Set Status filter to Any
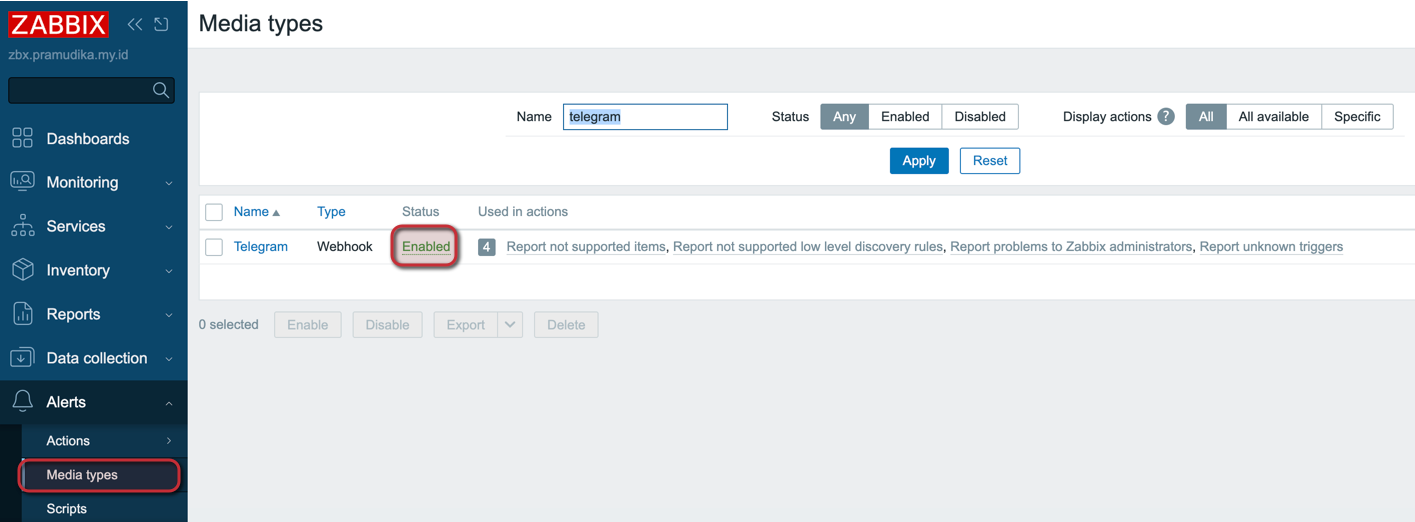 click(x=844, y=116)
